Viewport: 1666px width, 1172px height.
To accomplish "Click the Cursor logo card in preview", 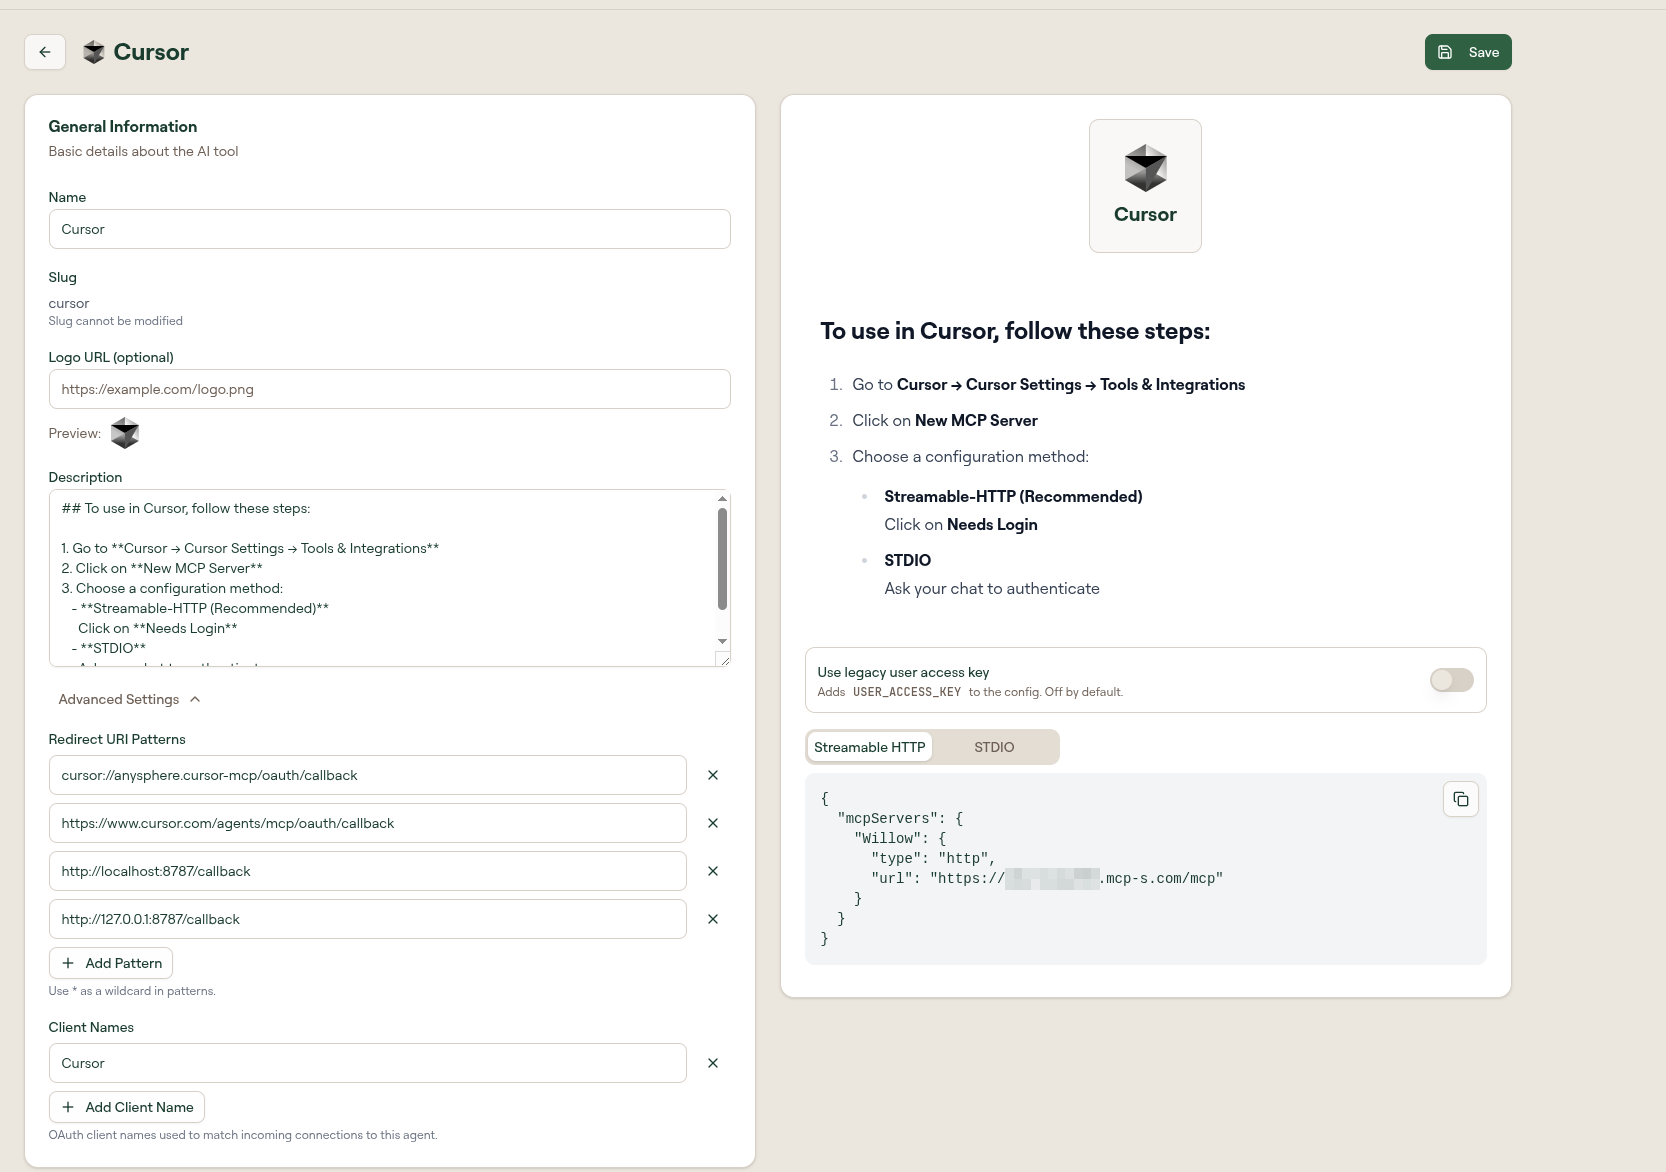I will click(1145, 186).
